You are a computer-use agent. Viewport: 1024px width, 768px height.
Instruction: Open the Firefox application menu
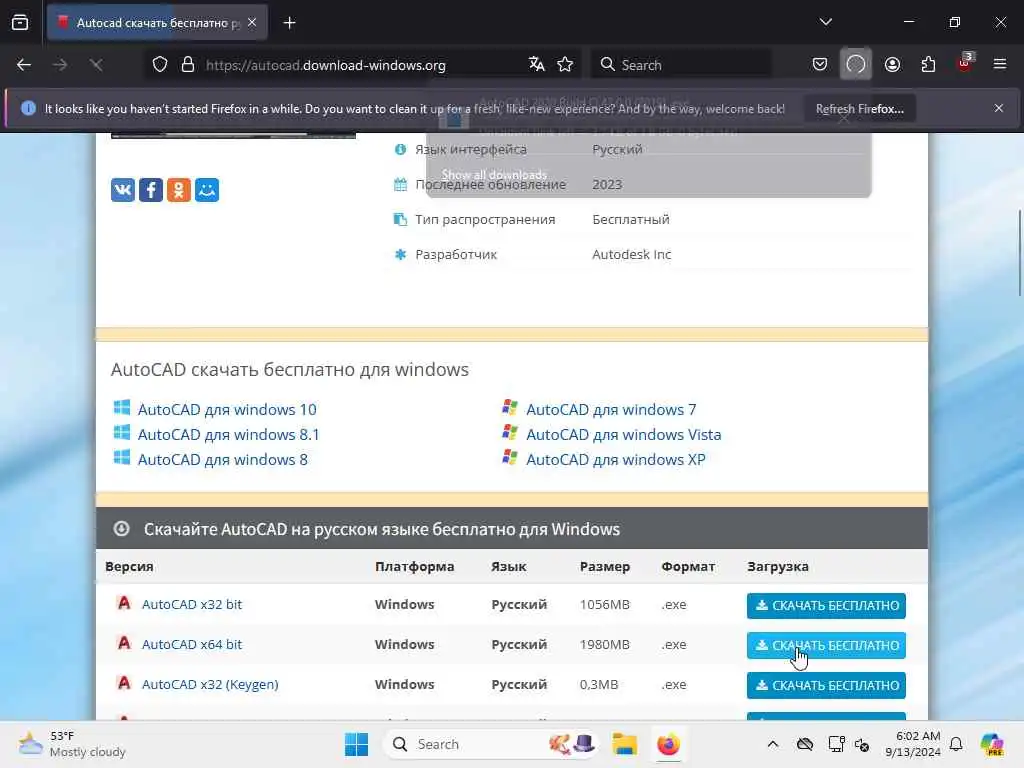click(1000, 64)
